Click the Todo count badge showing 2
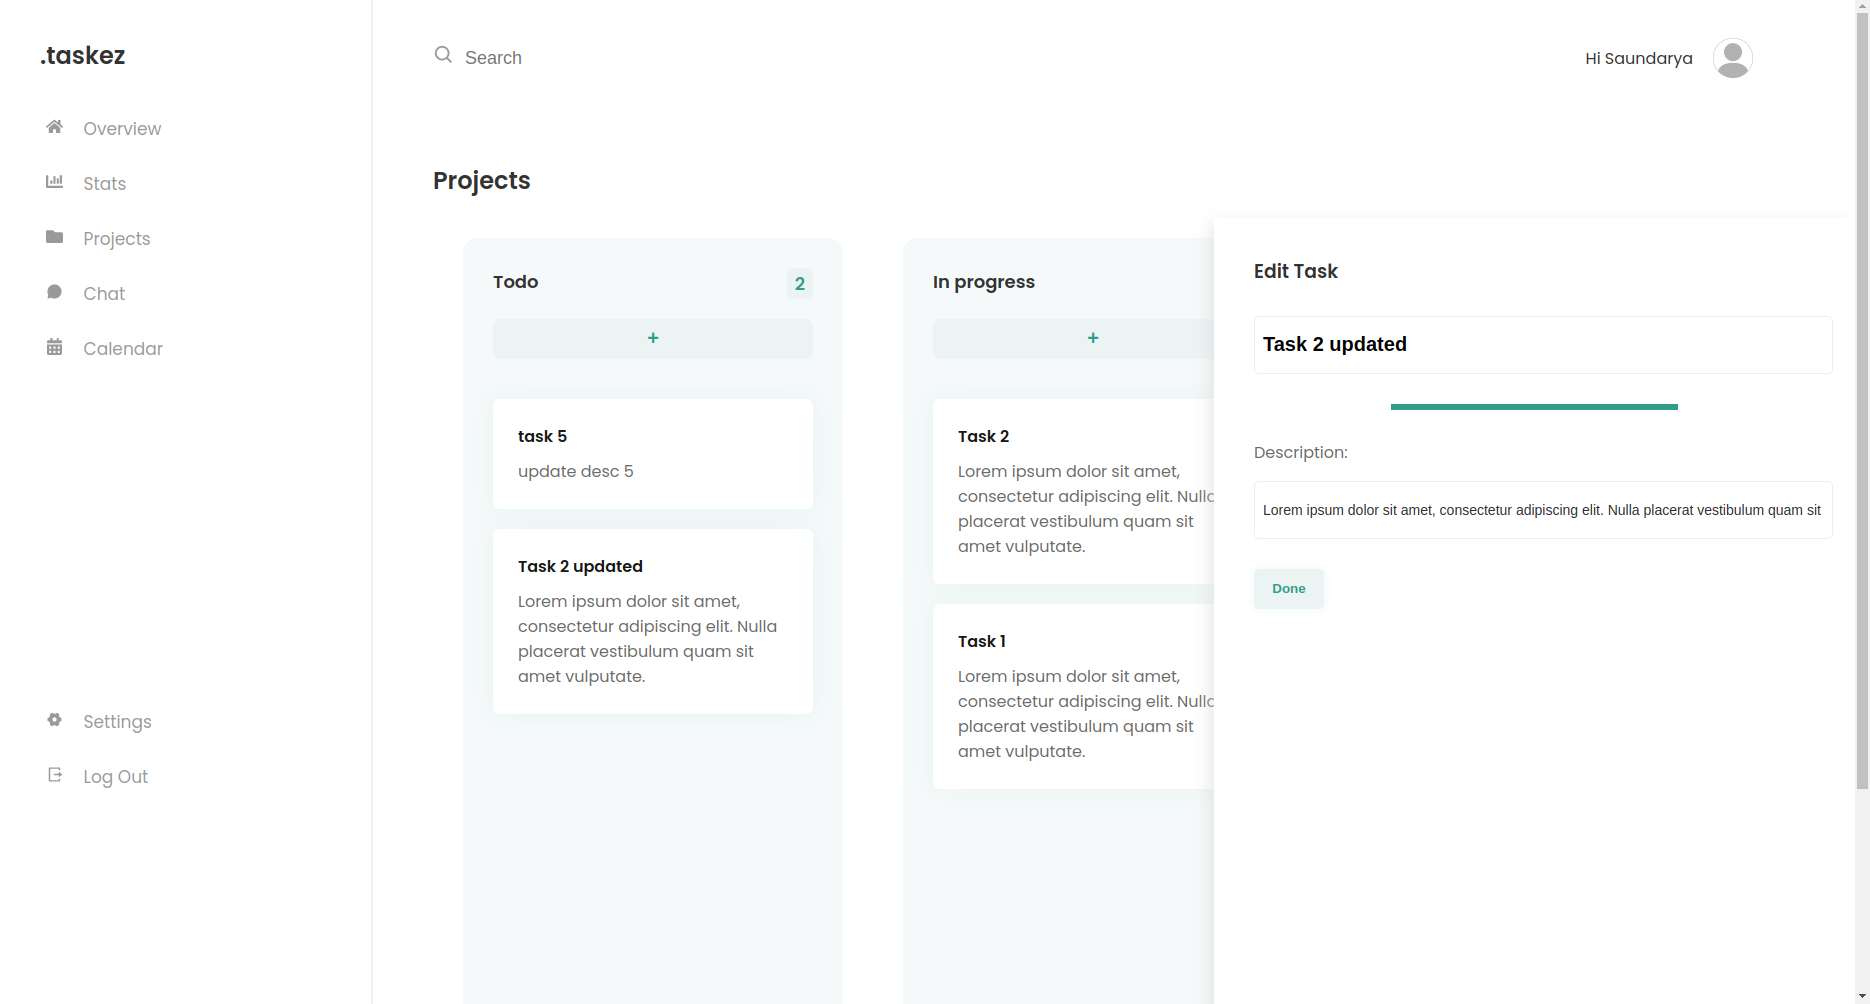The height and width of the screenshot is (1004, 1870). tap(799, 283)
